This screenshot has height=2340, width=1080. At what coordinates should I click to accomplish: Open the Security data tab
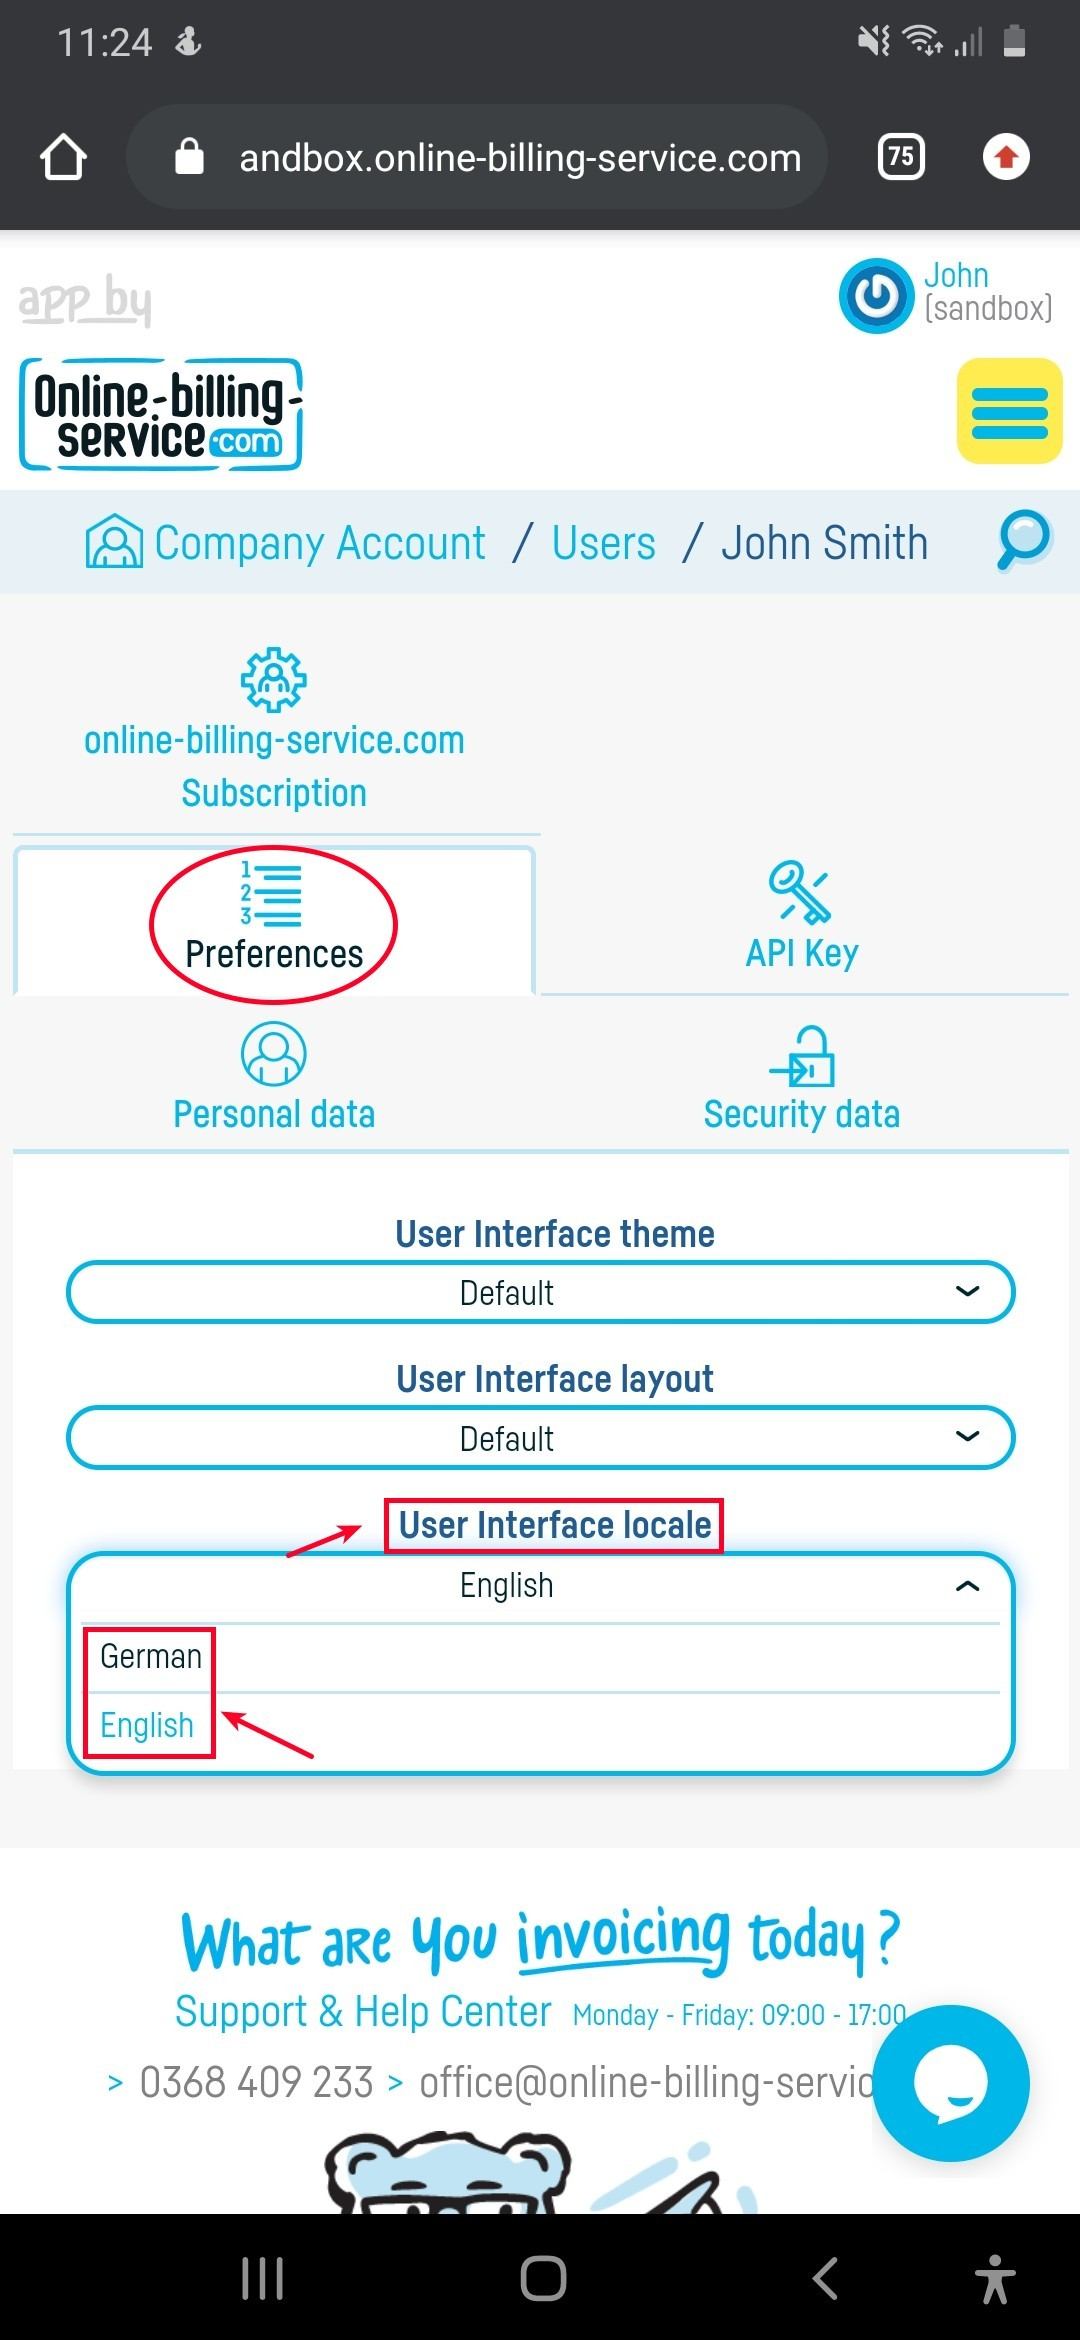click(802, 1078)
